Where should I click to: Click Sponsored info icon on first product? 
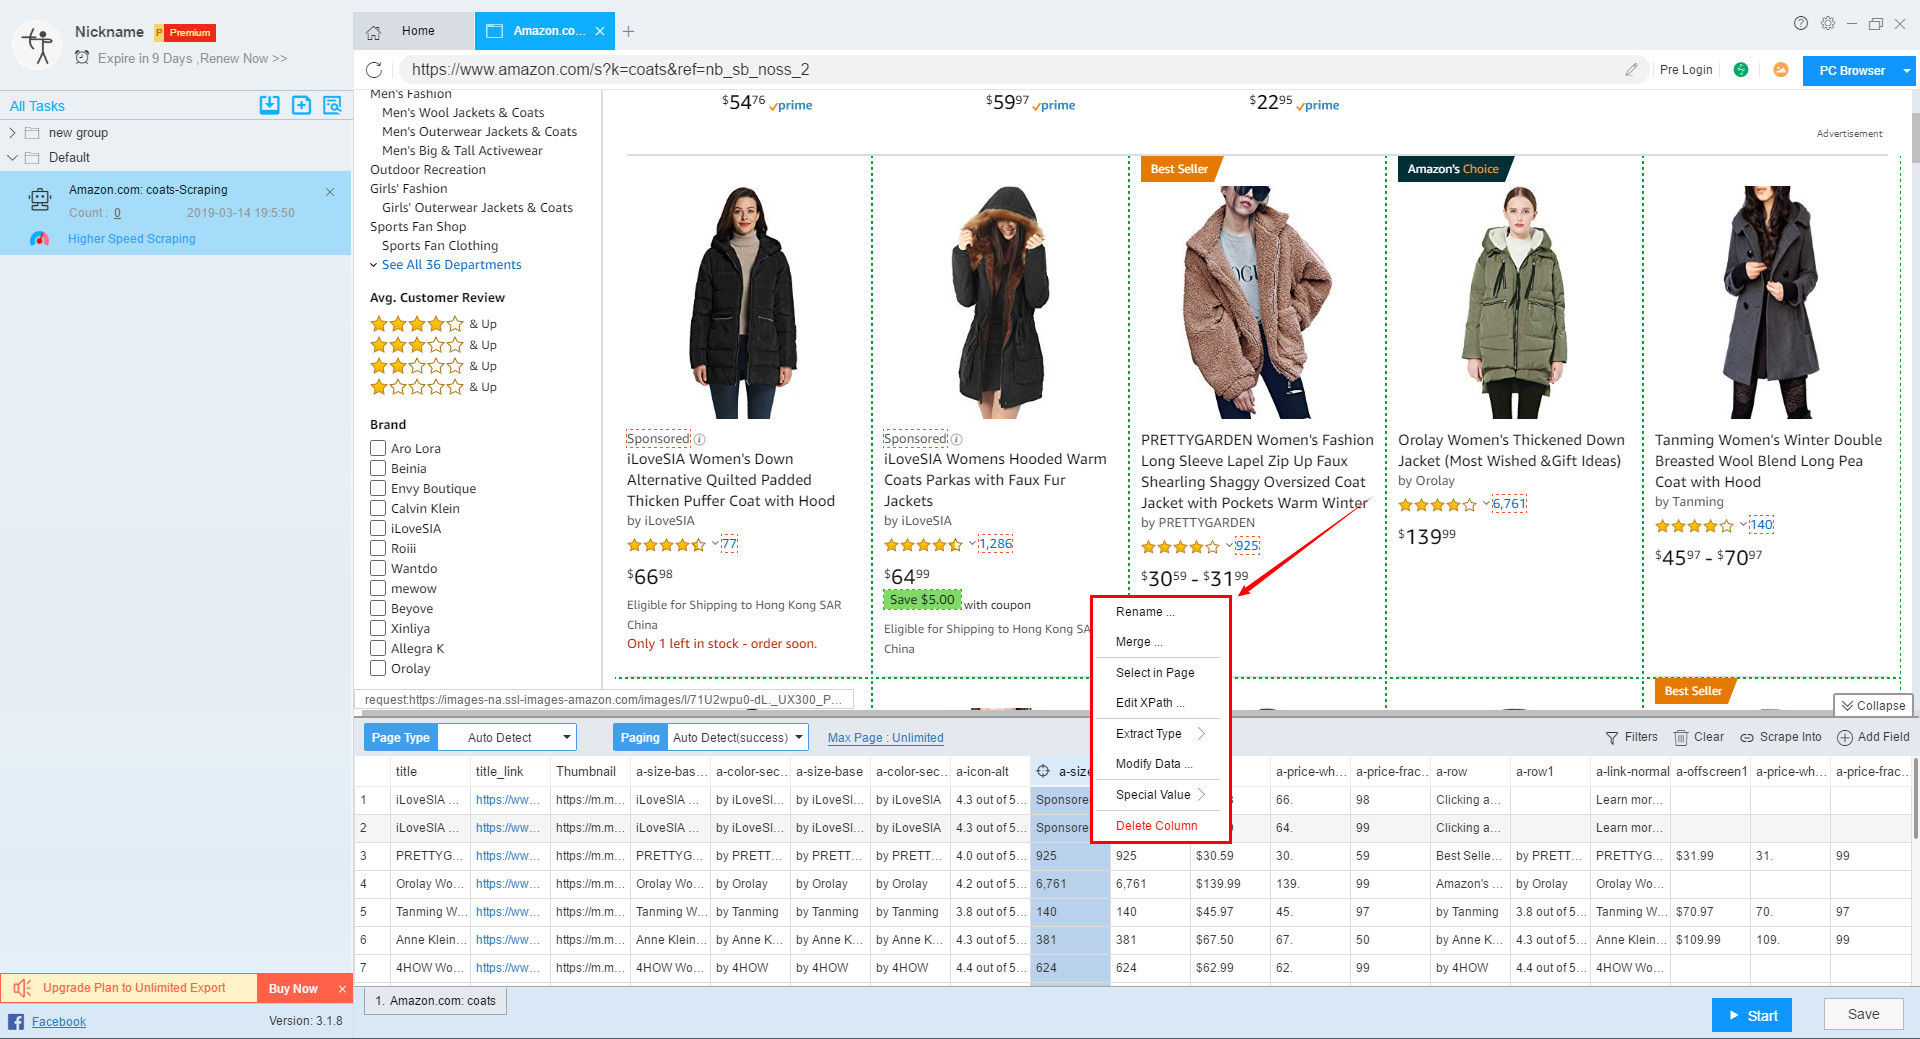tap(700, 439)
